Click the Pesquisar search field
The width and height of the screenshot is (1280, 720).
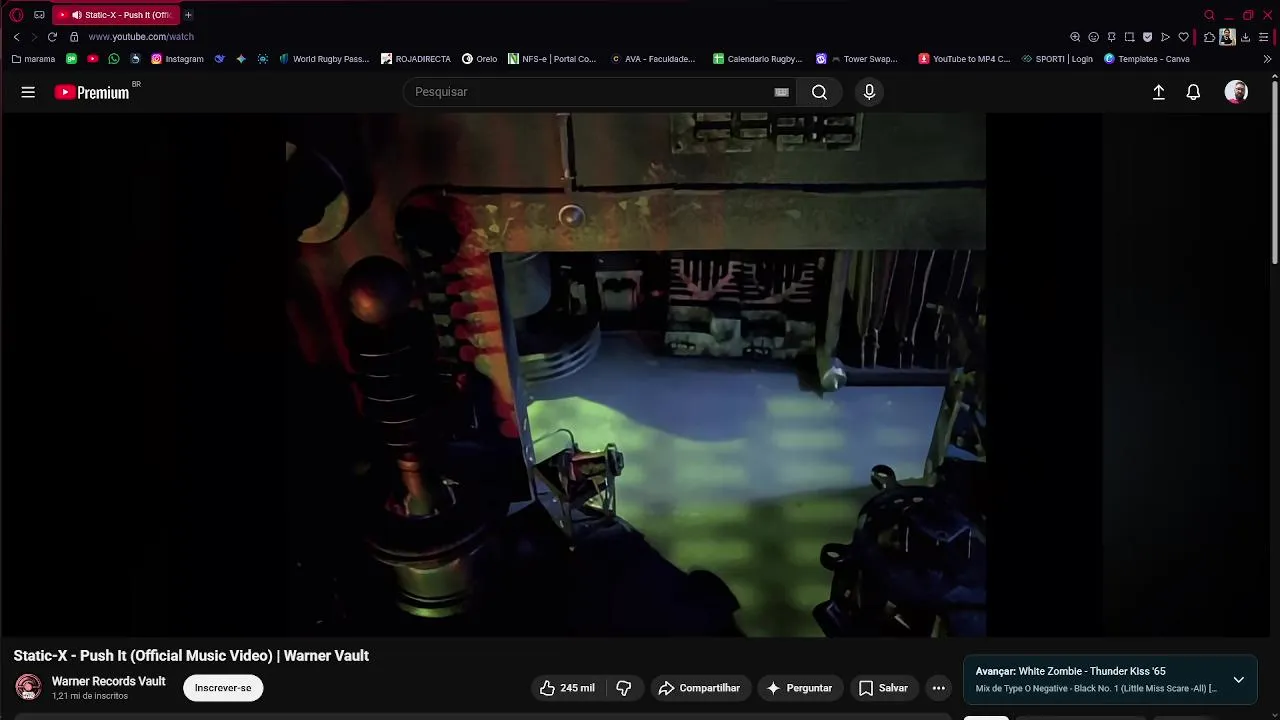point(593,92)
